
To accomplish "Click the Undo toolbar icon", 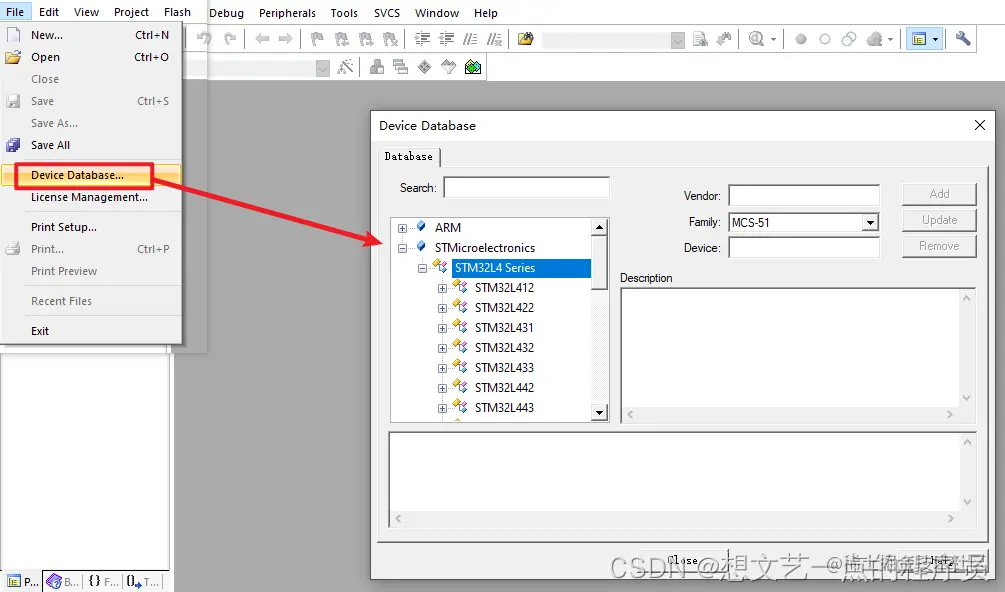I will [x=204, y=38].
